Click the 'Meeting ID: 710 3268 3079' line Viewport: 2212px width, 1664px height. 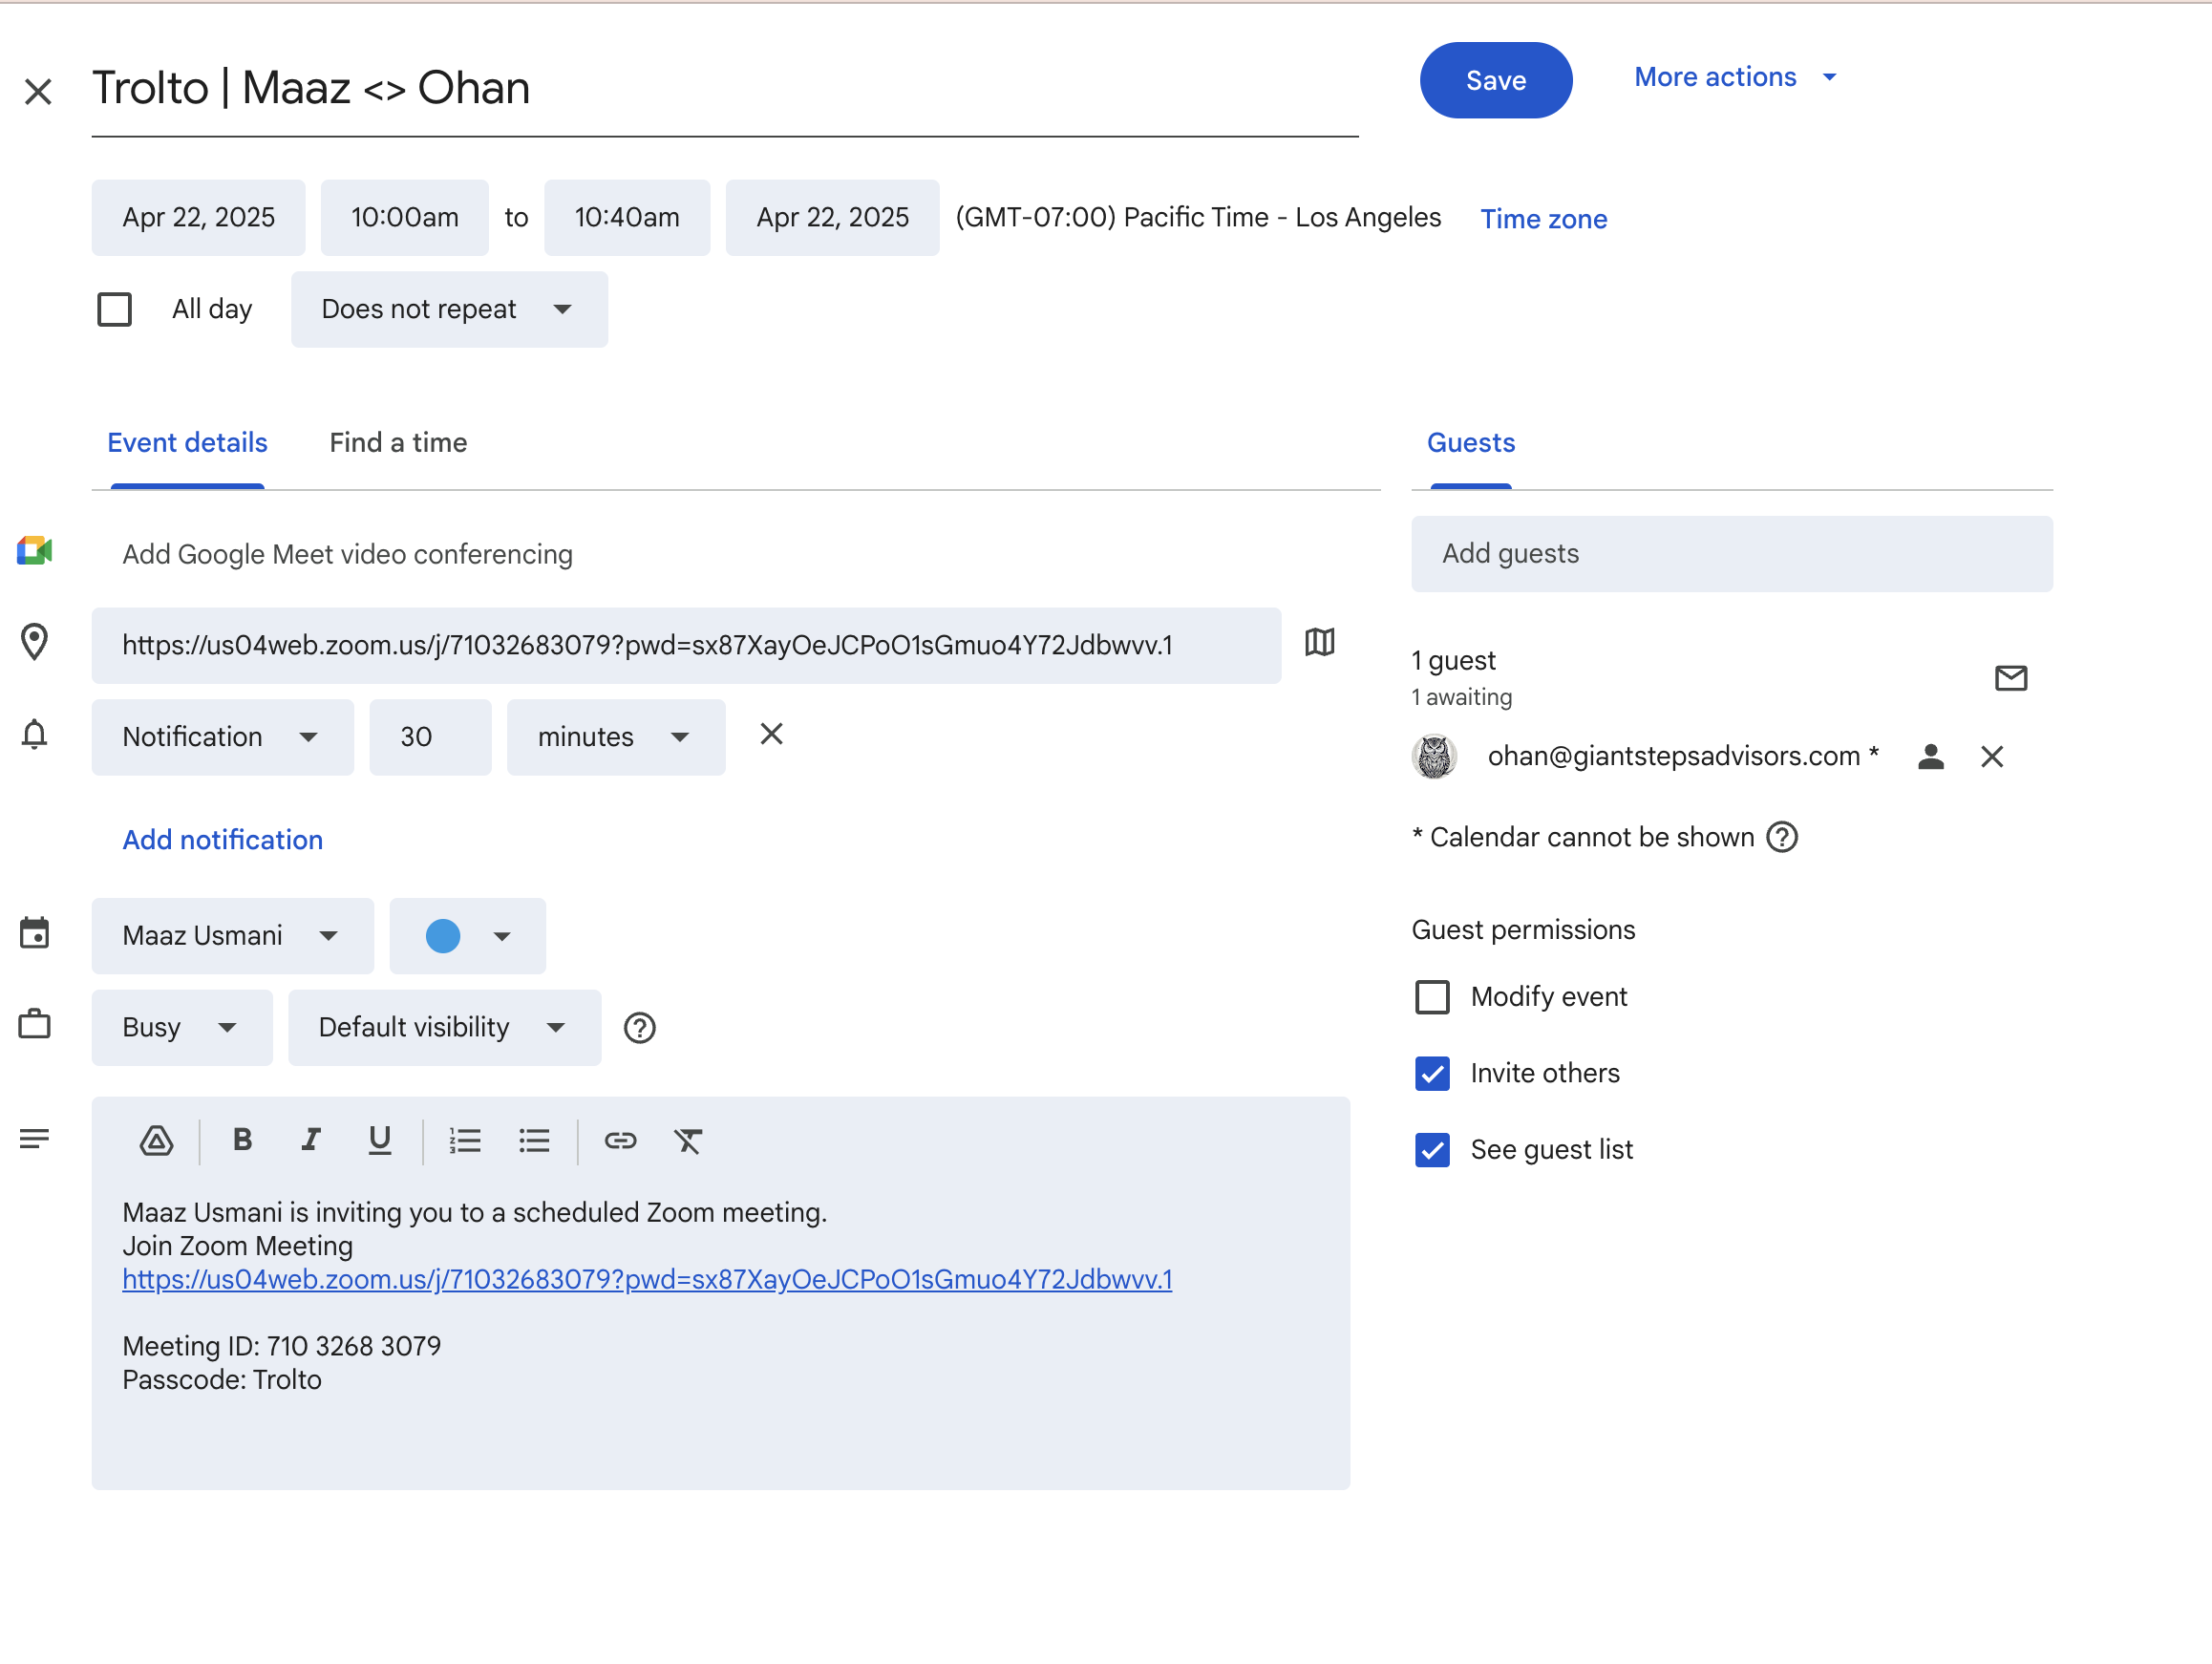281,1347
